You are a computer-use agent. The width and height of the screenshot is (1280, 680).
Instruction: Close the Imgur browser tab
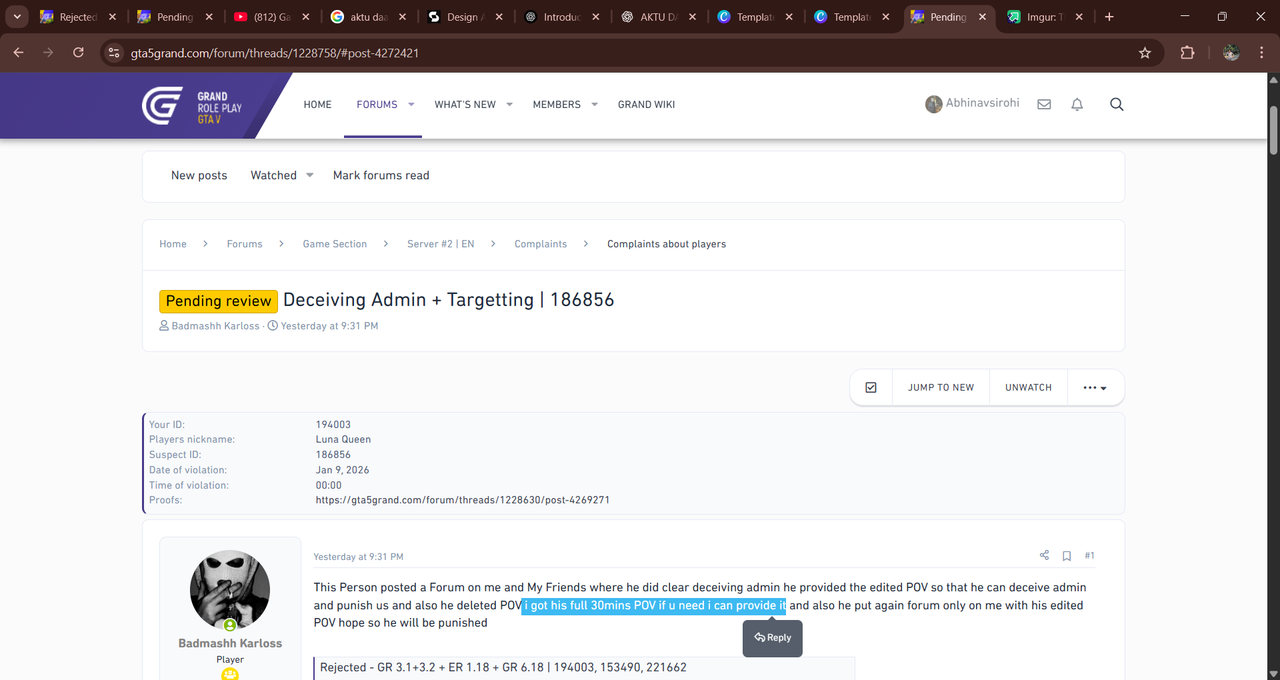[1080, 17]
